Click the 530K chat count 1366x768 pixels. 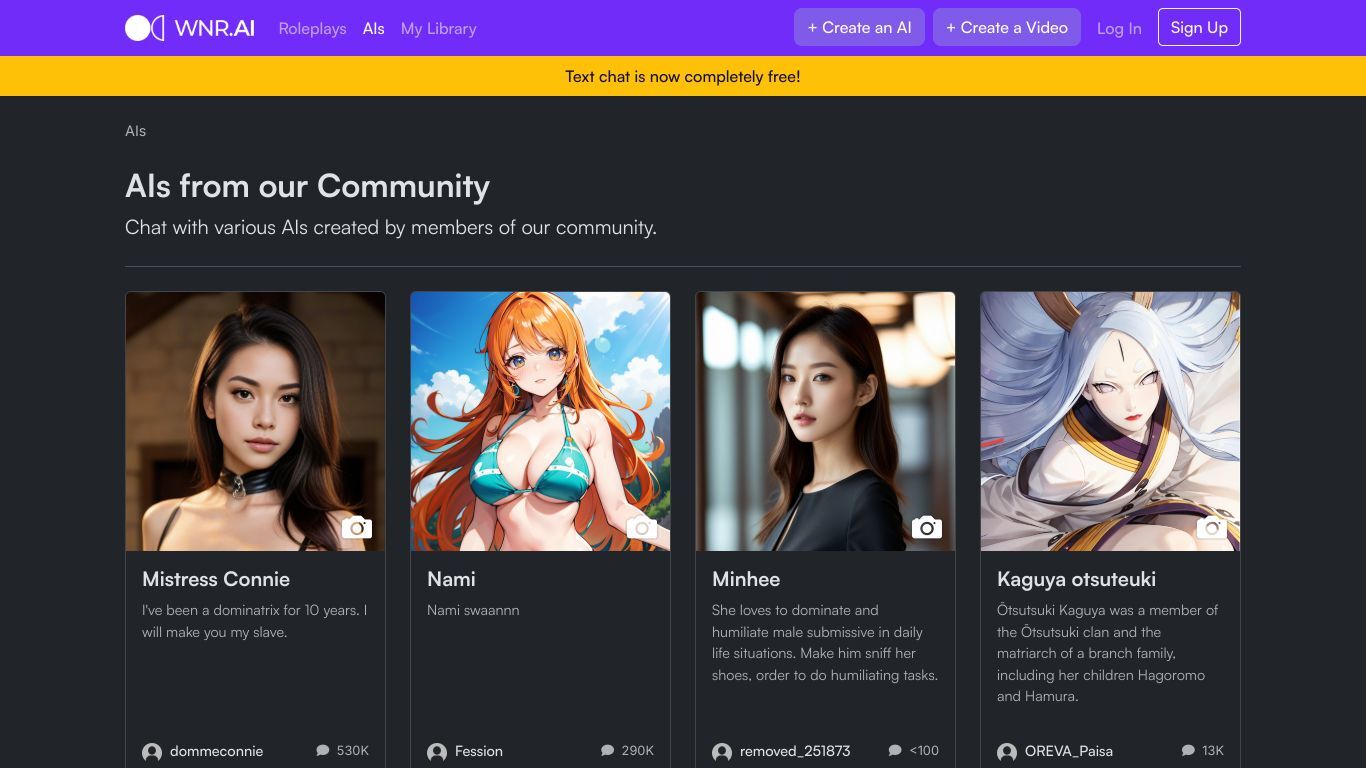pos(353,750)
